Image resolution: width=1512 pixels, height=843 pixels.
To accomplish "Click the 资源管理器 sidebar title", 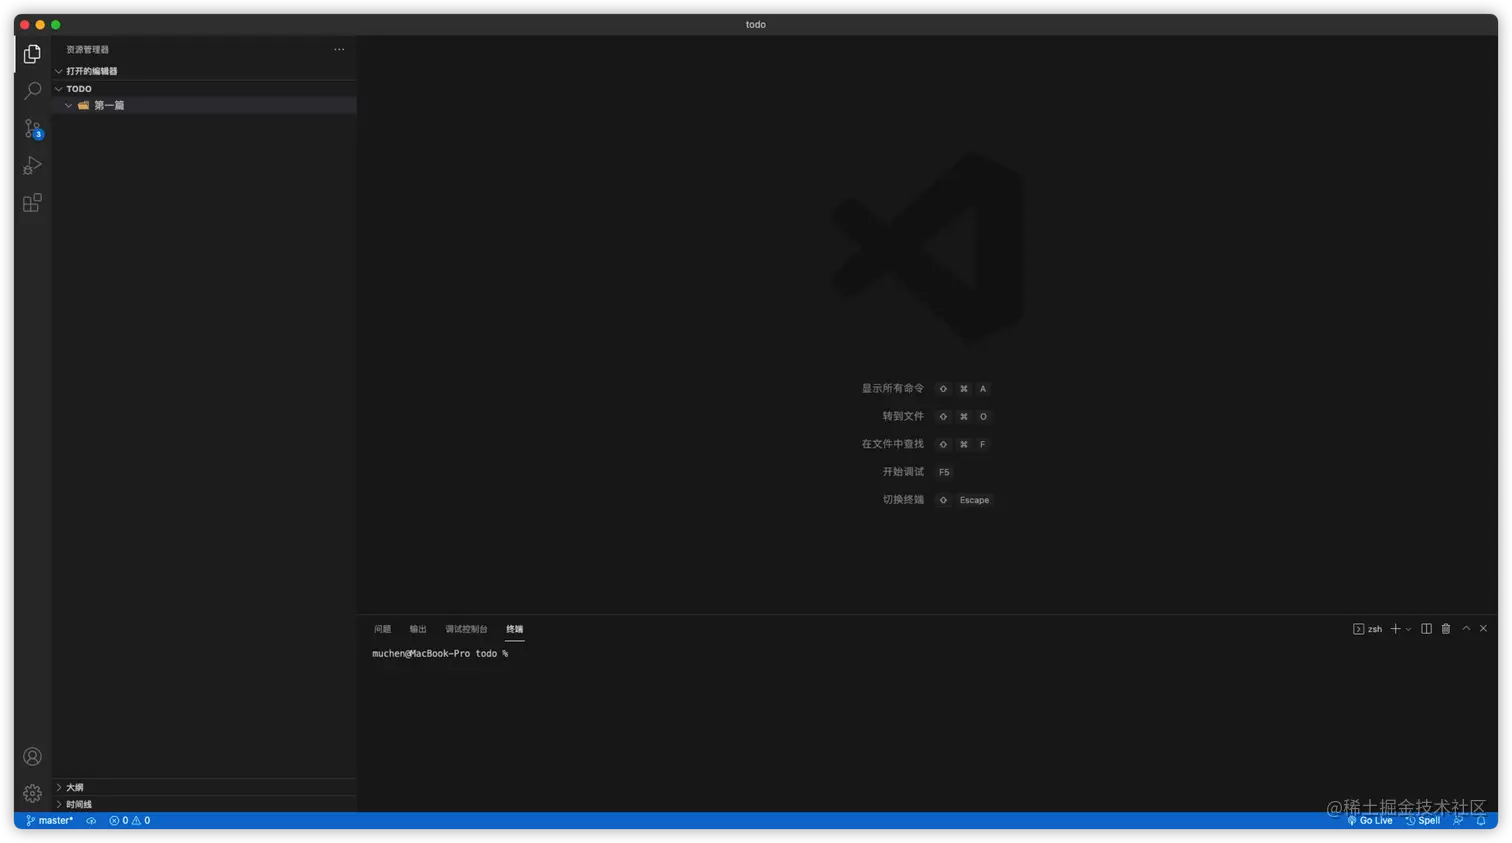I will (x=88, y=49).
